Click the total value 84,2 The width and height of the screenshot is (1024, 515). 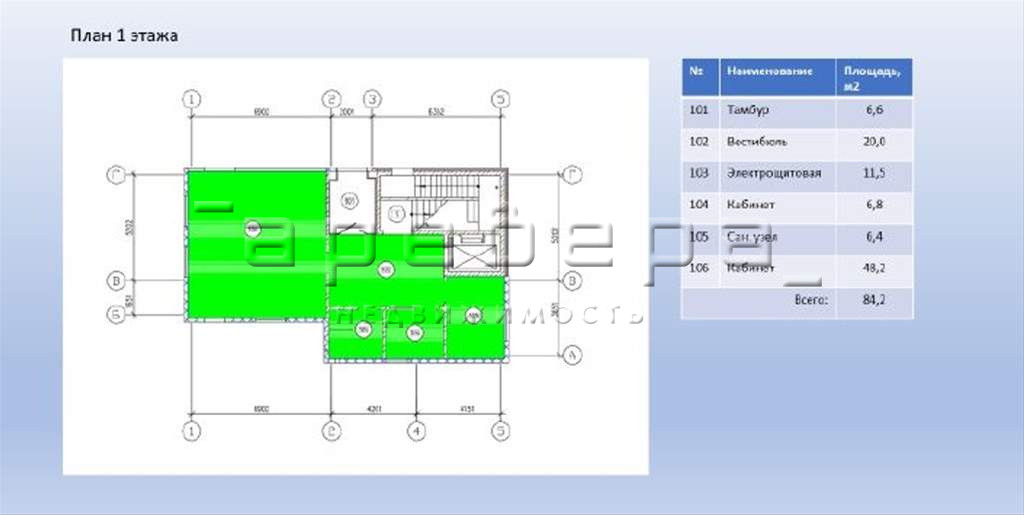point(874,300)
